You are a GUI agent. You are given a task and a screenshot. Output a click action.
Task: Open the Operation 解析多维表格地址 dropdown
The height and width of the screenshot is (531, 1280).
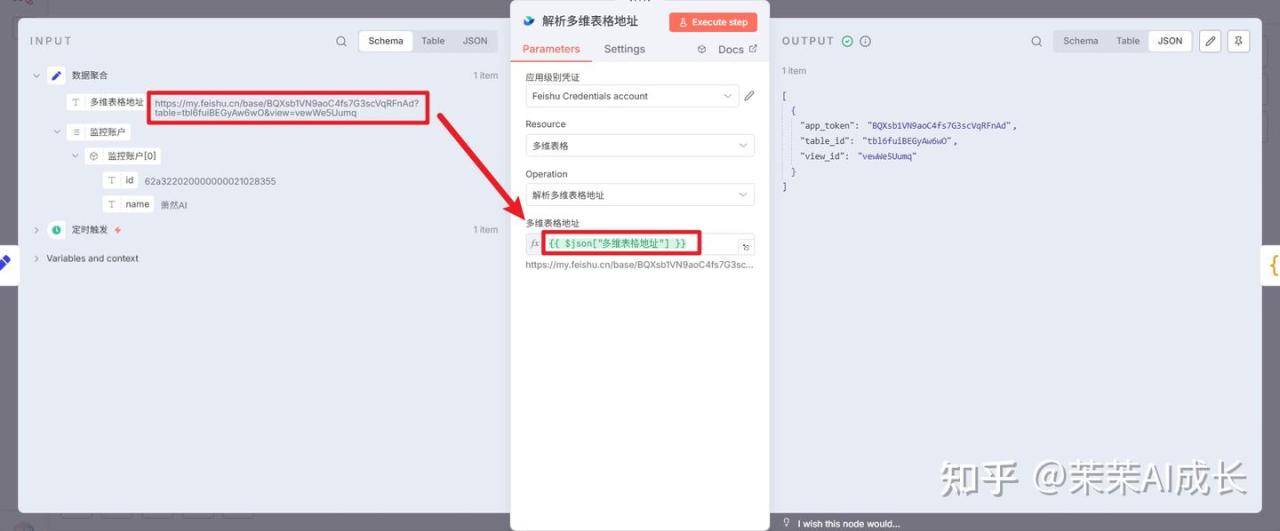coord(640,195)
